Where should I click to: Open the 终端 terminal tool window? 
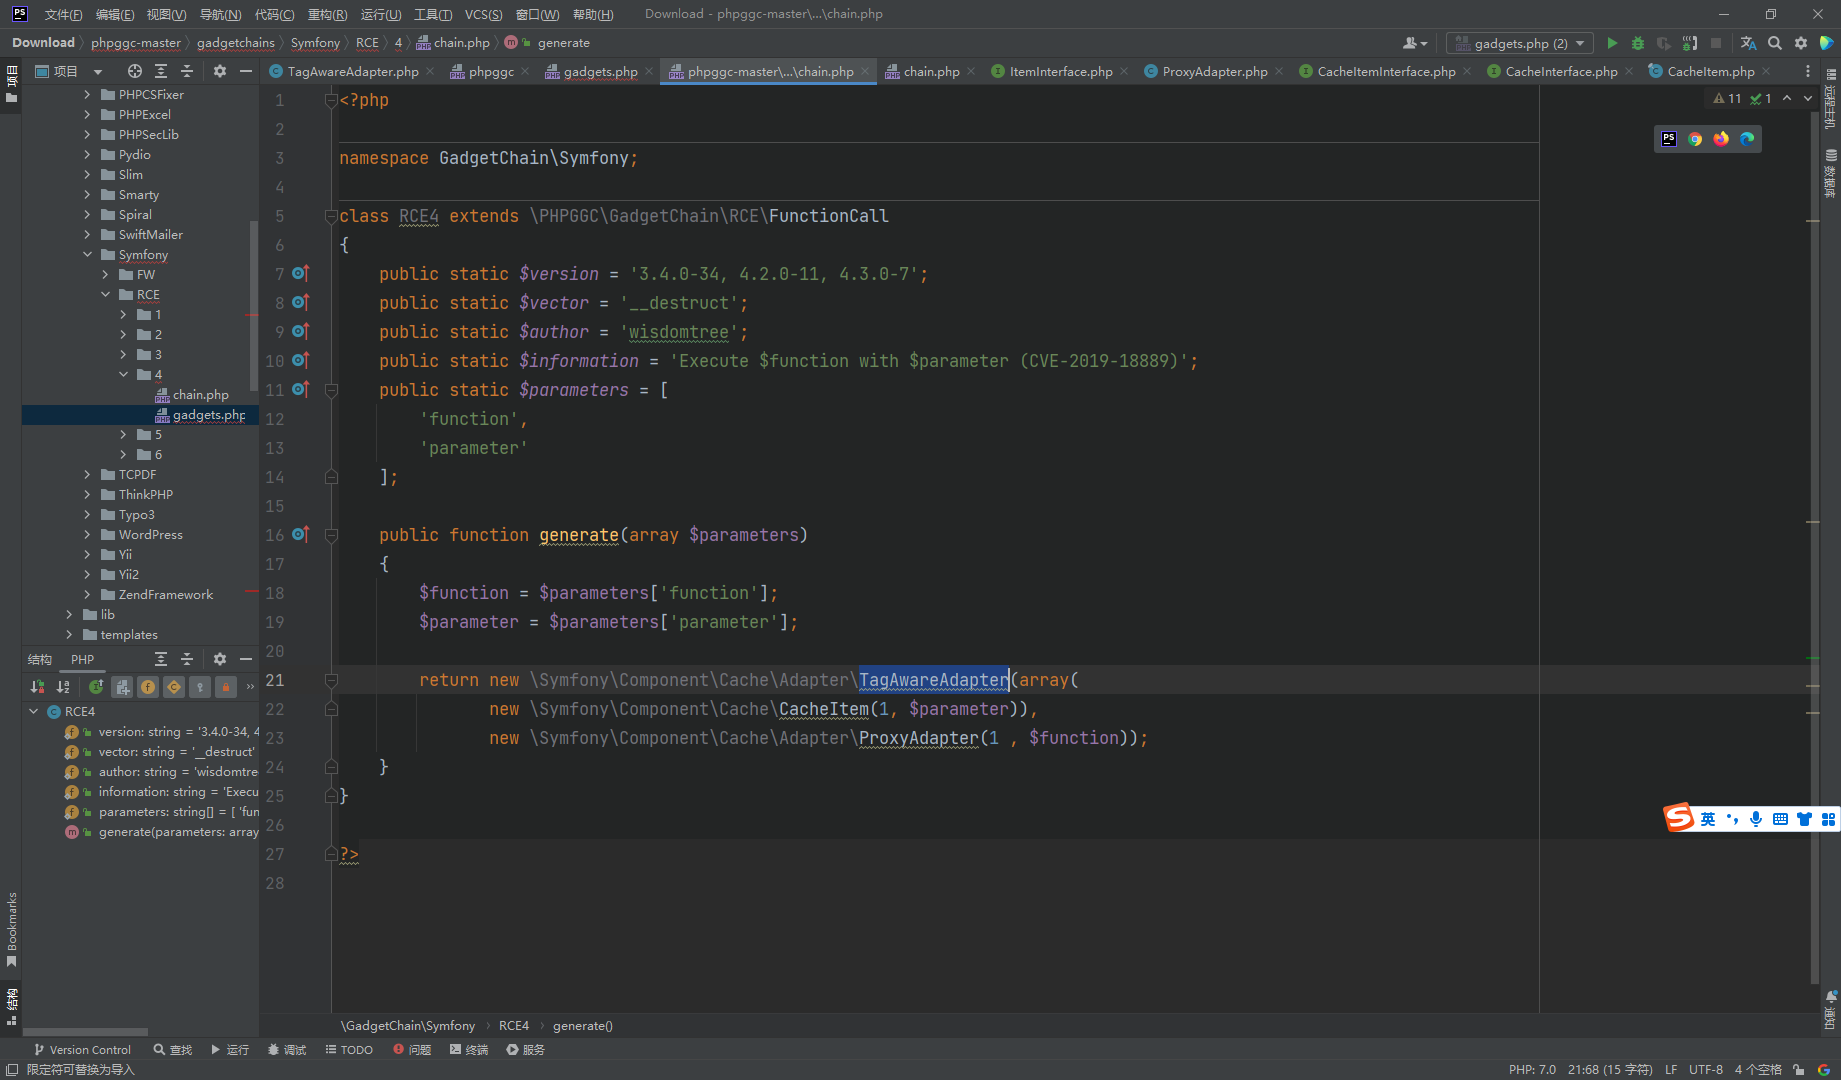tap(469, 1050)
